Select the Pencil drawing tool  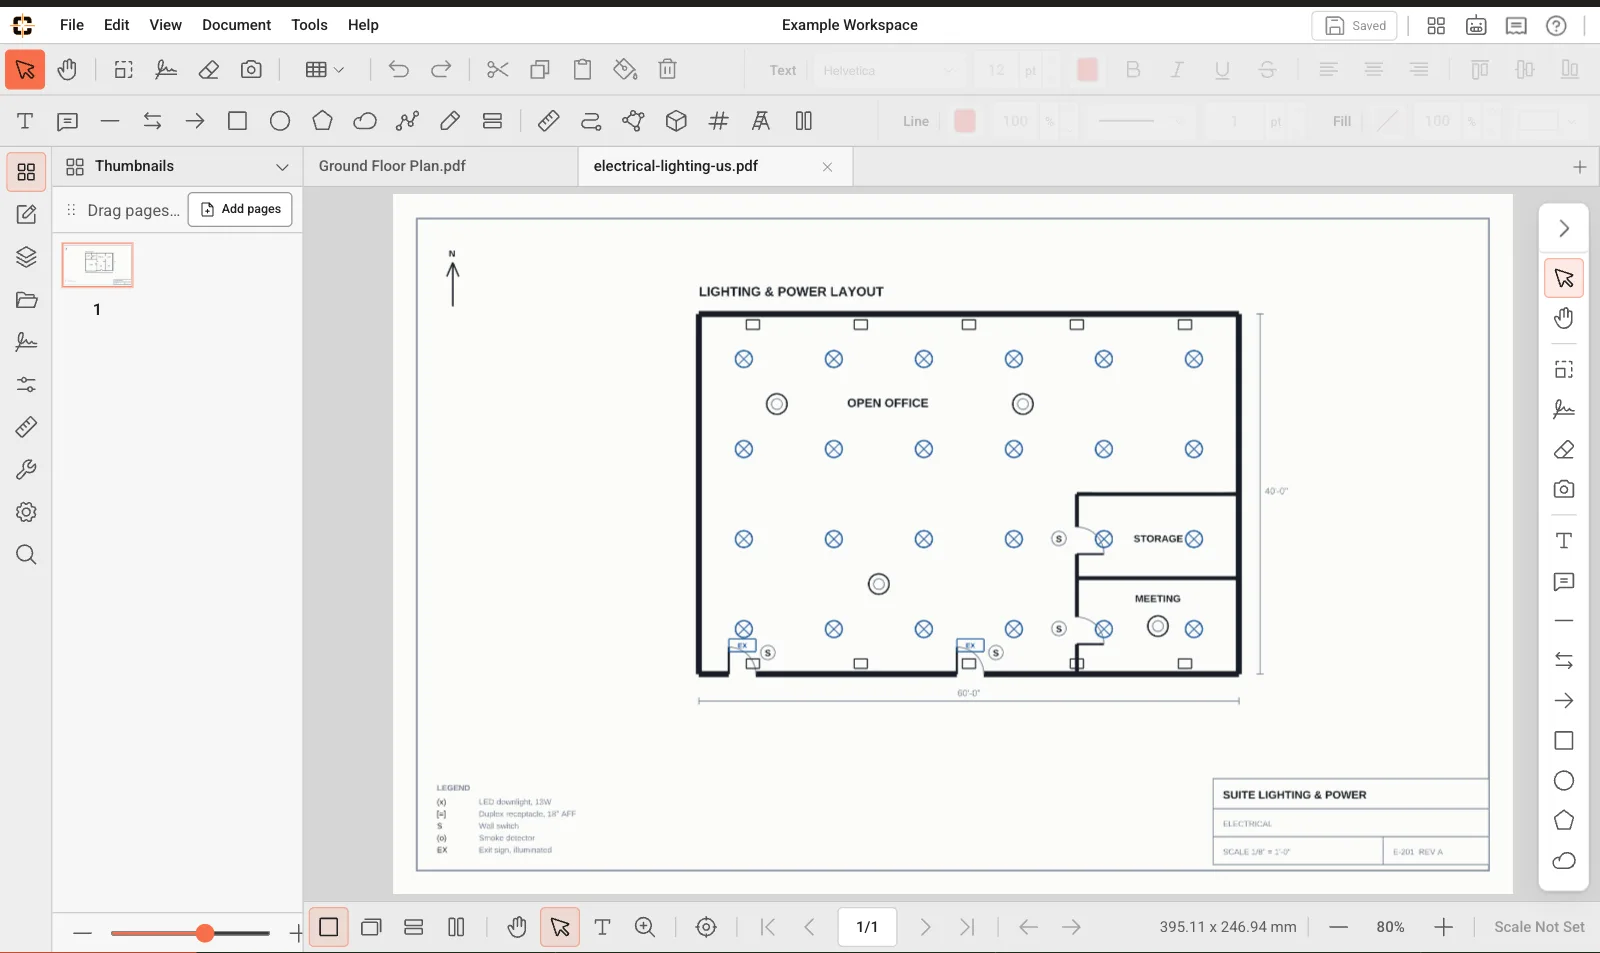450,121
